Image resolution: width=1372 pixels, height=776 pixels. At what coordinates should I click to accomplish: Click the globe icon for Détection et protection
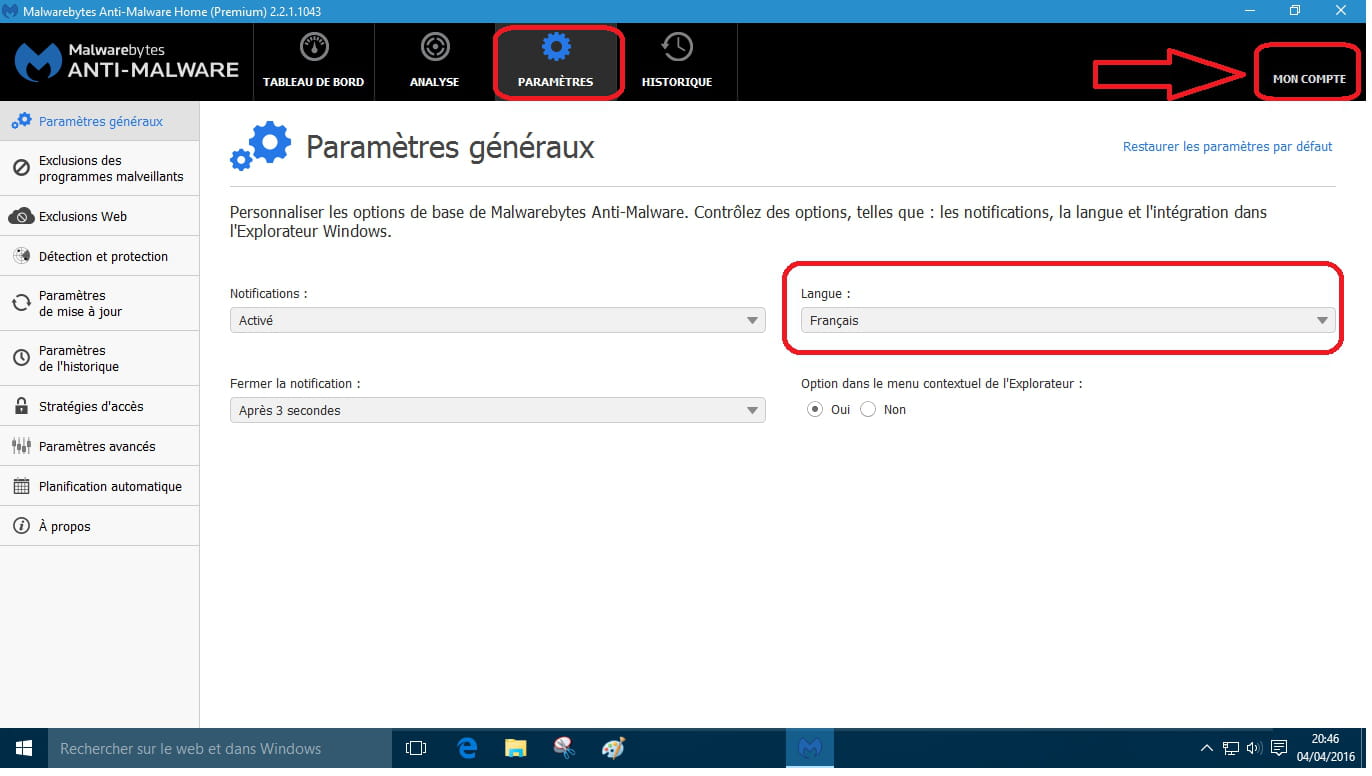tap(21, 257)
